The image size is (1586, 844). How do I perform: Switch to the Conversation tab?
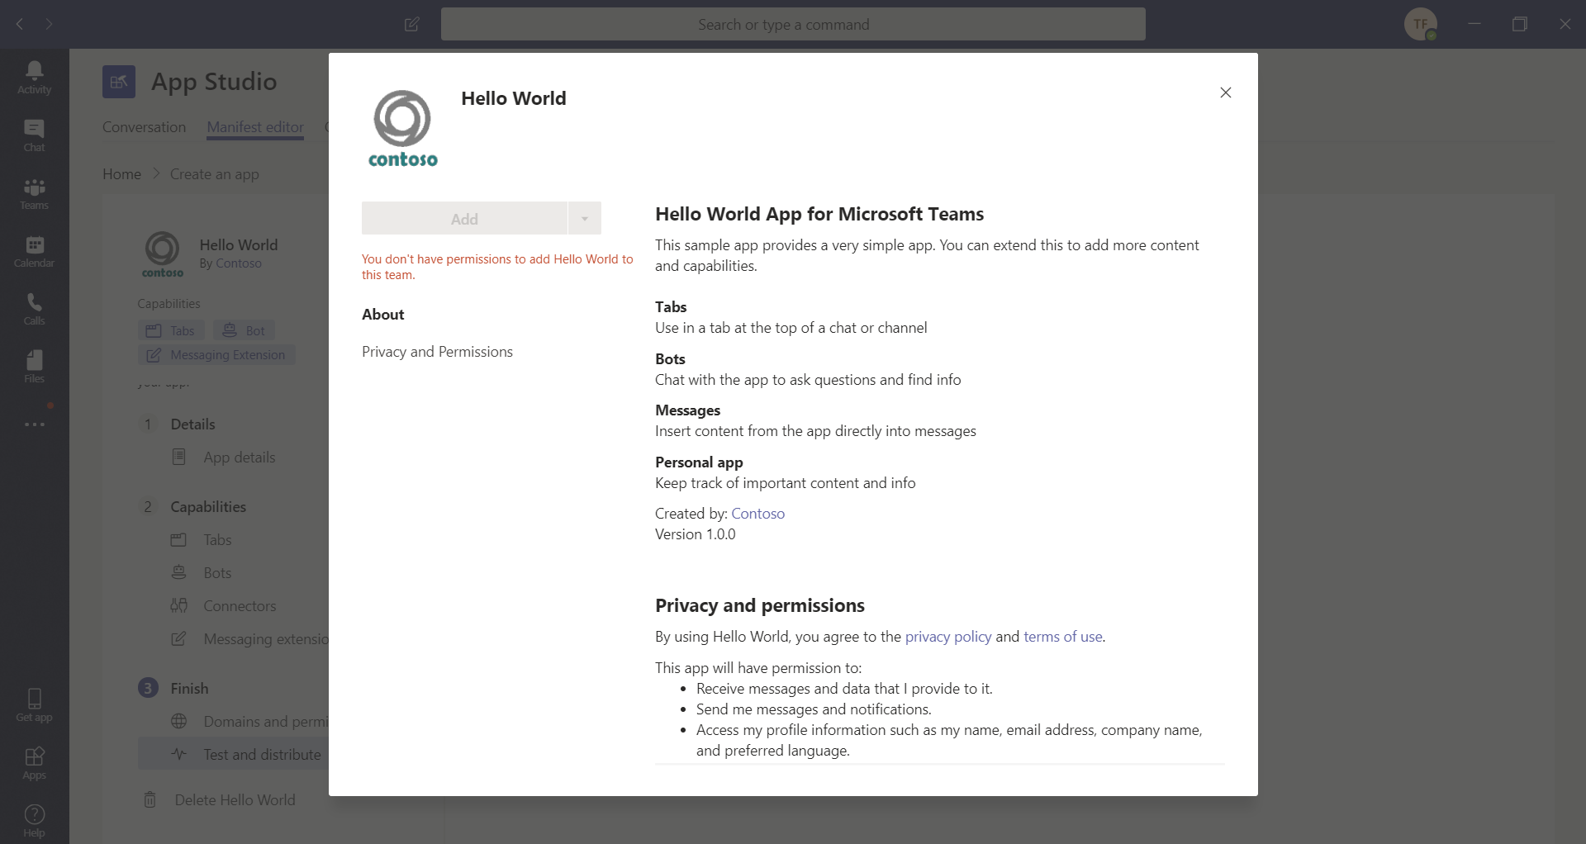(144, 127)
